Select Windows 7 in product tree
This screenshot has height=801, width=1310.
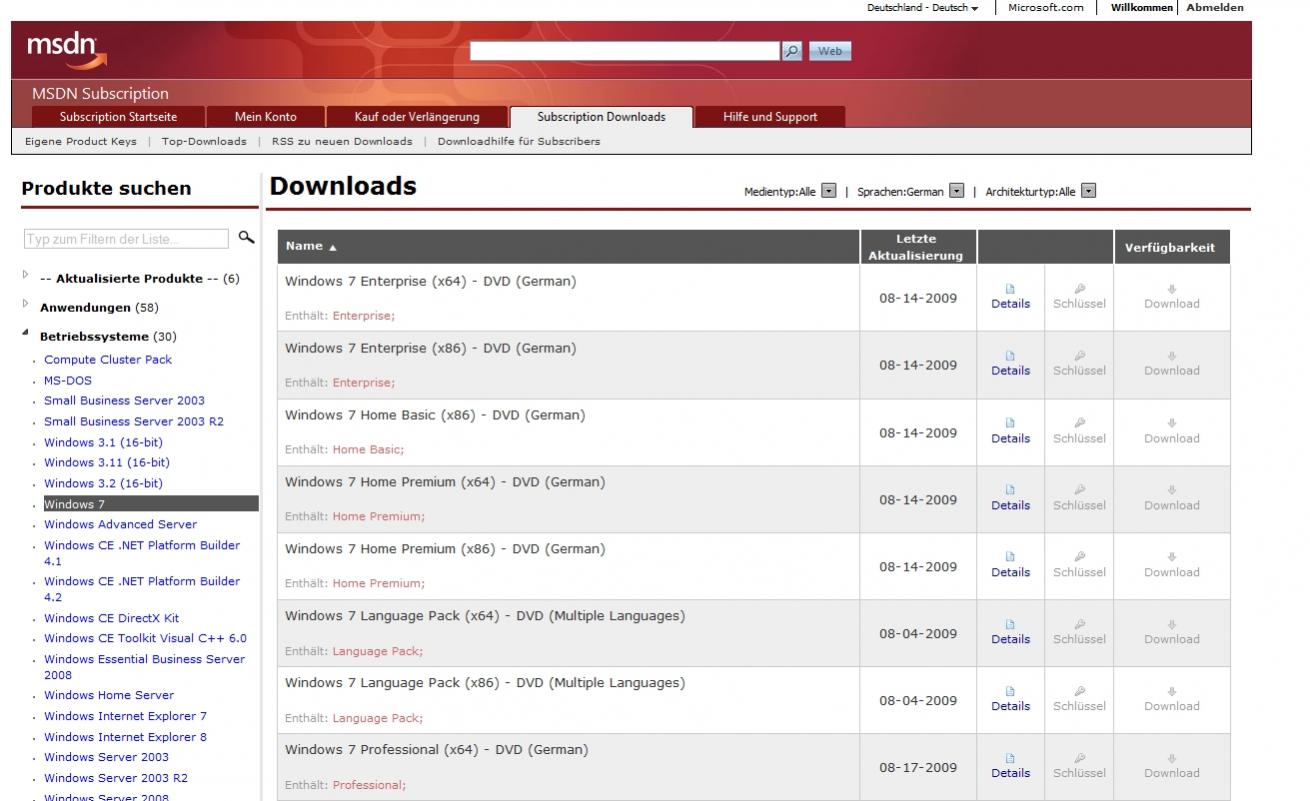click(150, 504)
